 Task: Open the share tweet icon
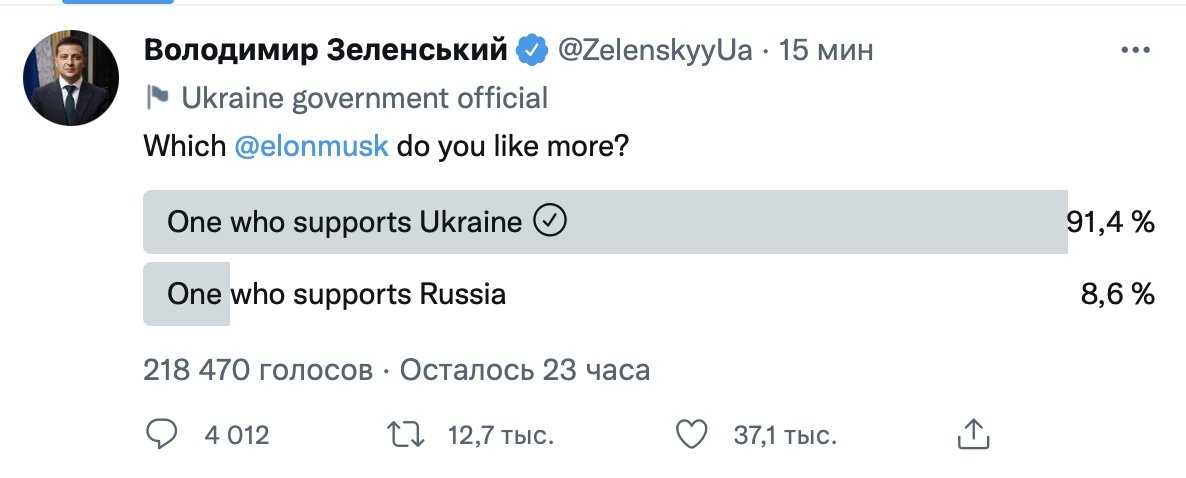click(x=973, y=435)
